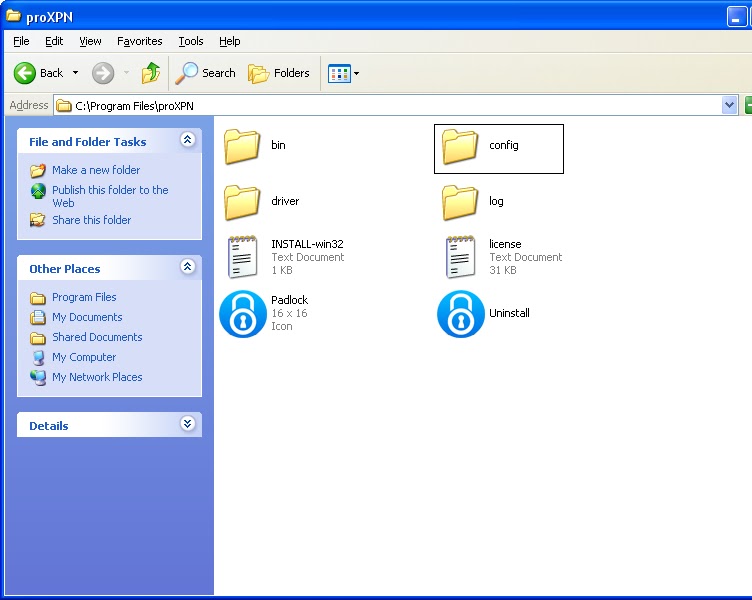Go up one folder level
The image size is (752, 600).
pyautogui.click(x=151, y=73)
